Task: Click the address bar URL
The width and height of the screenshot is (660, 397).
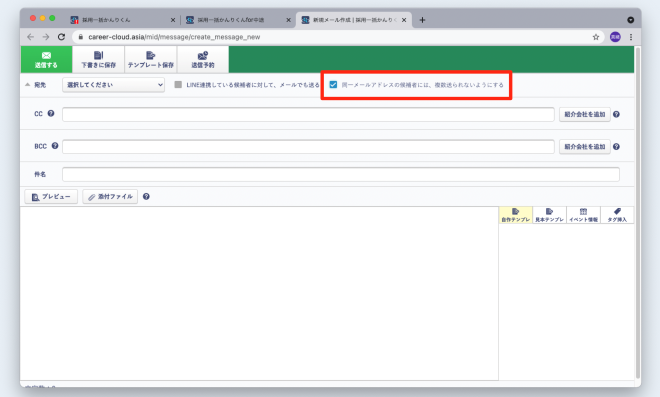Action: tap(174, 37)
